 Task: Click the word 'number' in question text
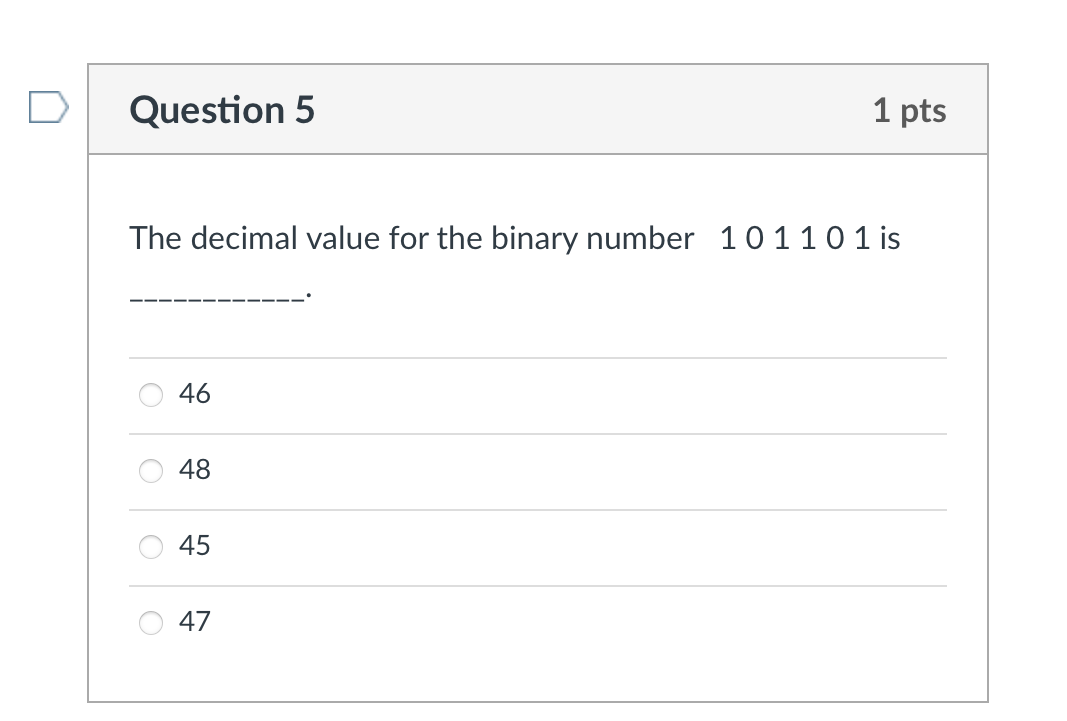click(x=640, y=239)
